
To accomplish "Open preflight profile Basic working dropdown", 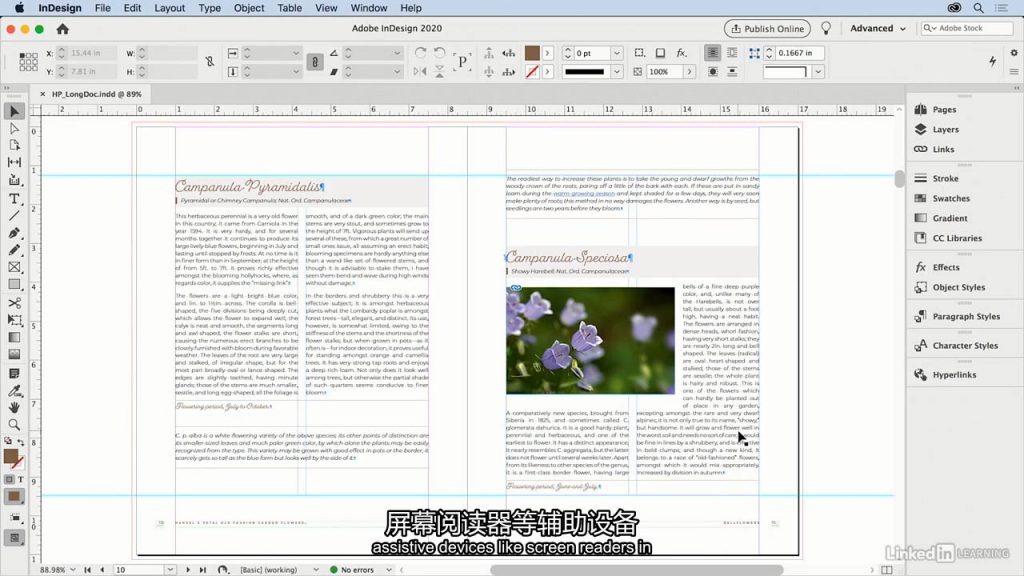I will (316, 569).
